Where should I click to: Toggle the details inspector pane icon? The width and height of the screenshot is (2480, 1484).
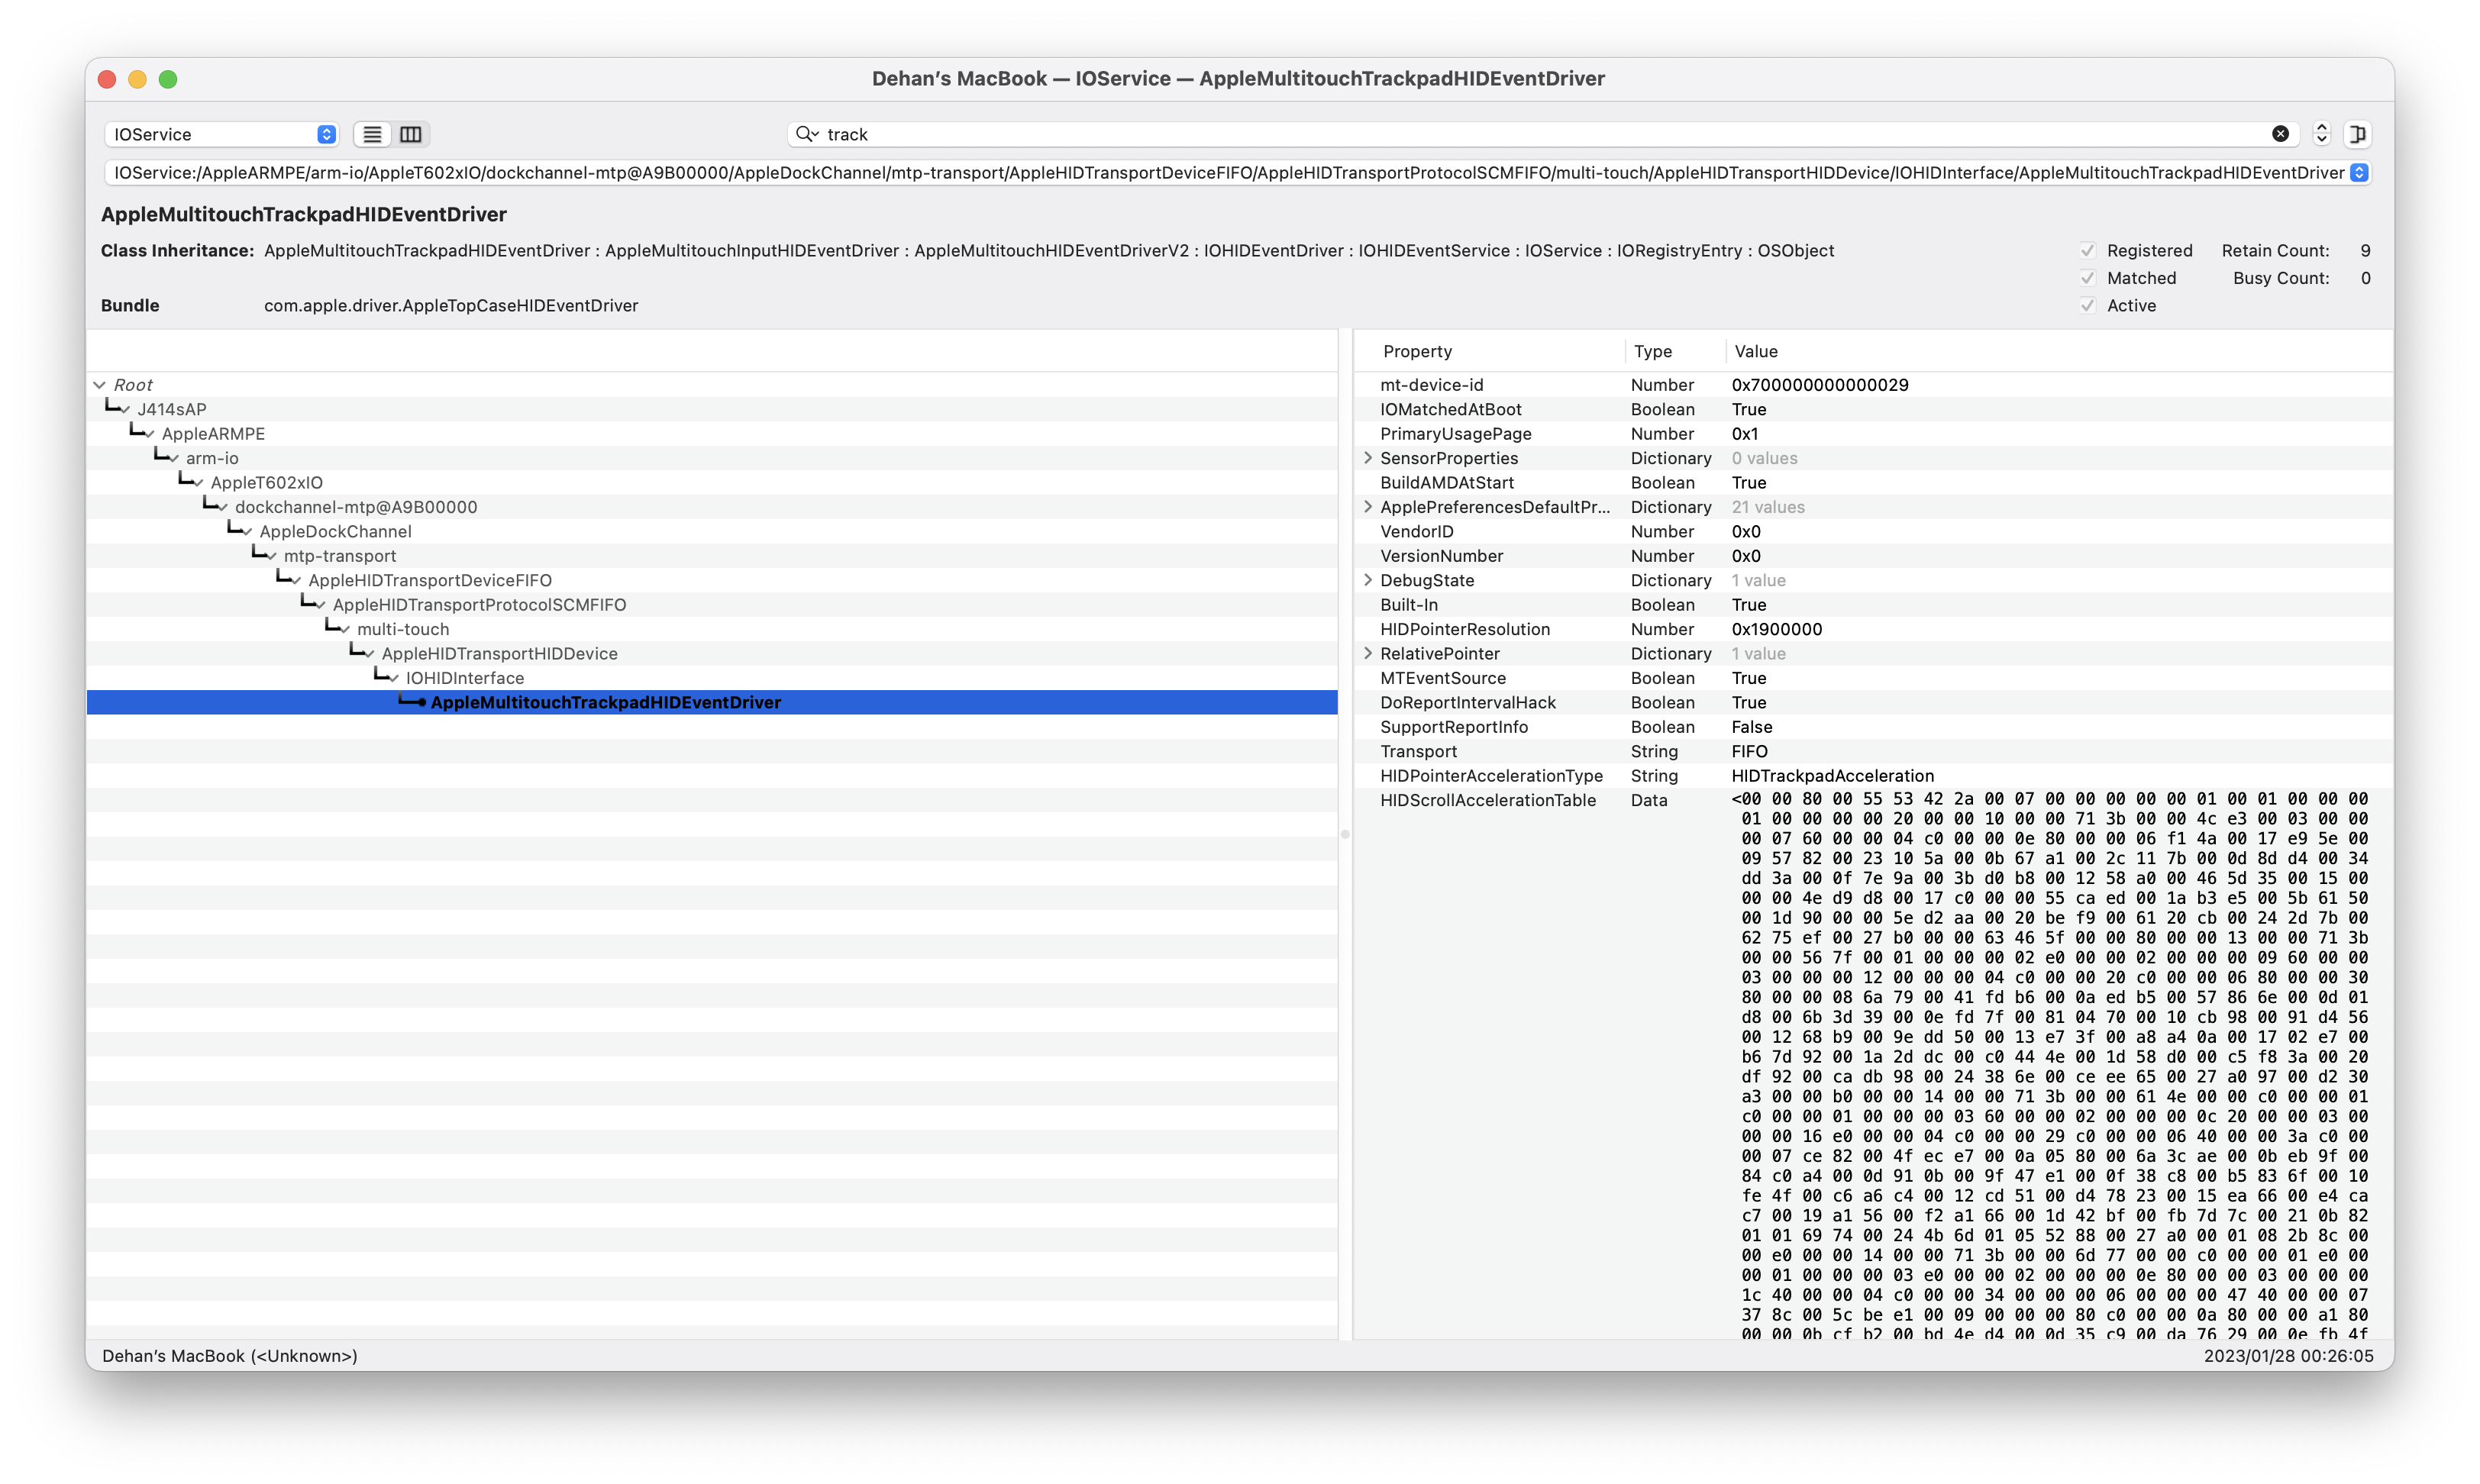click(2359, 134)
